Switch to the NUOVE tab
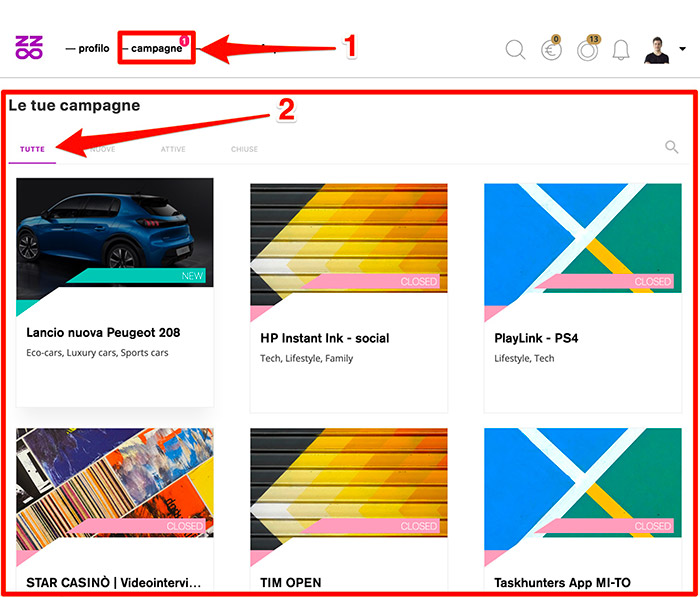Screen dimensions: 700x597 coord(103,149)
